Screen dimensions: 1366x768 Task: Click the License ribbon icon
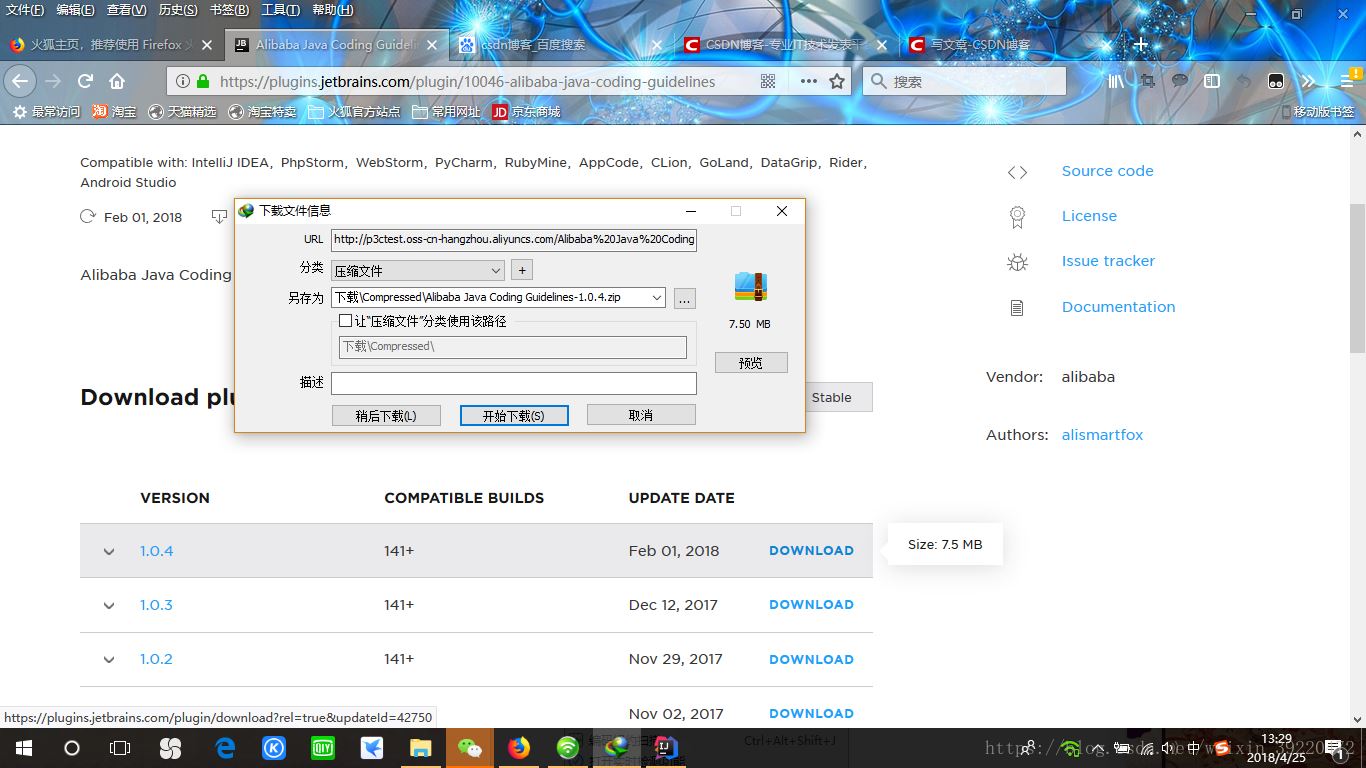[x=1017, y=216]
